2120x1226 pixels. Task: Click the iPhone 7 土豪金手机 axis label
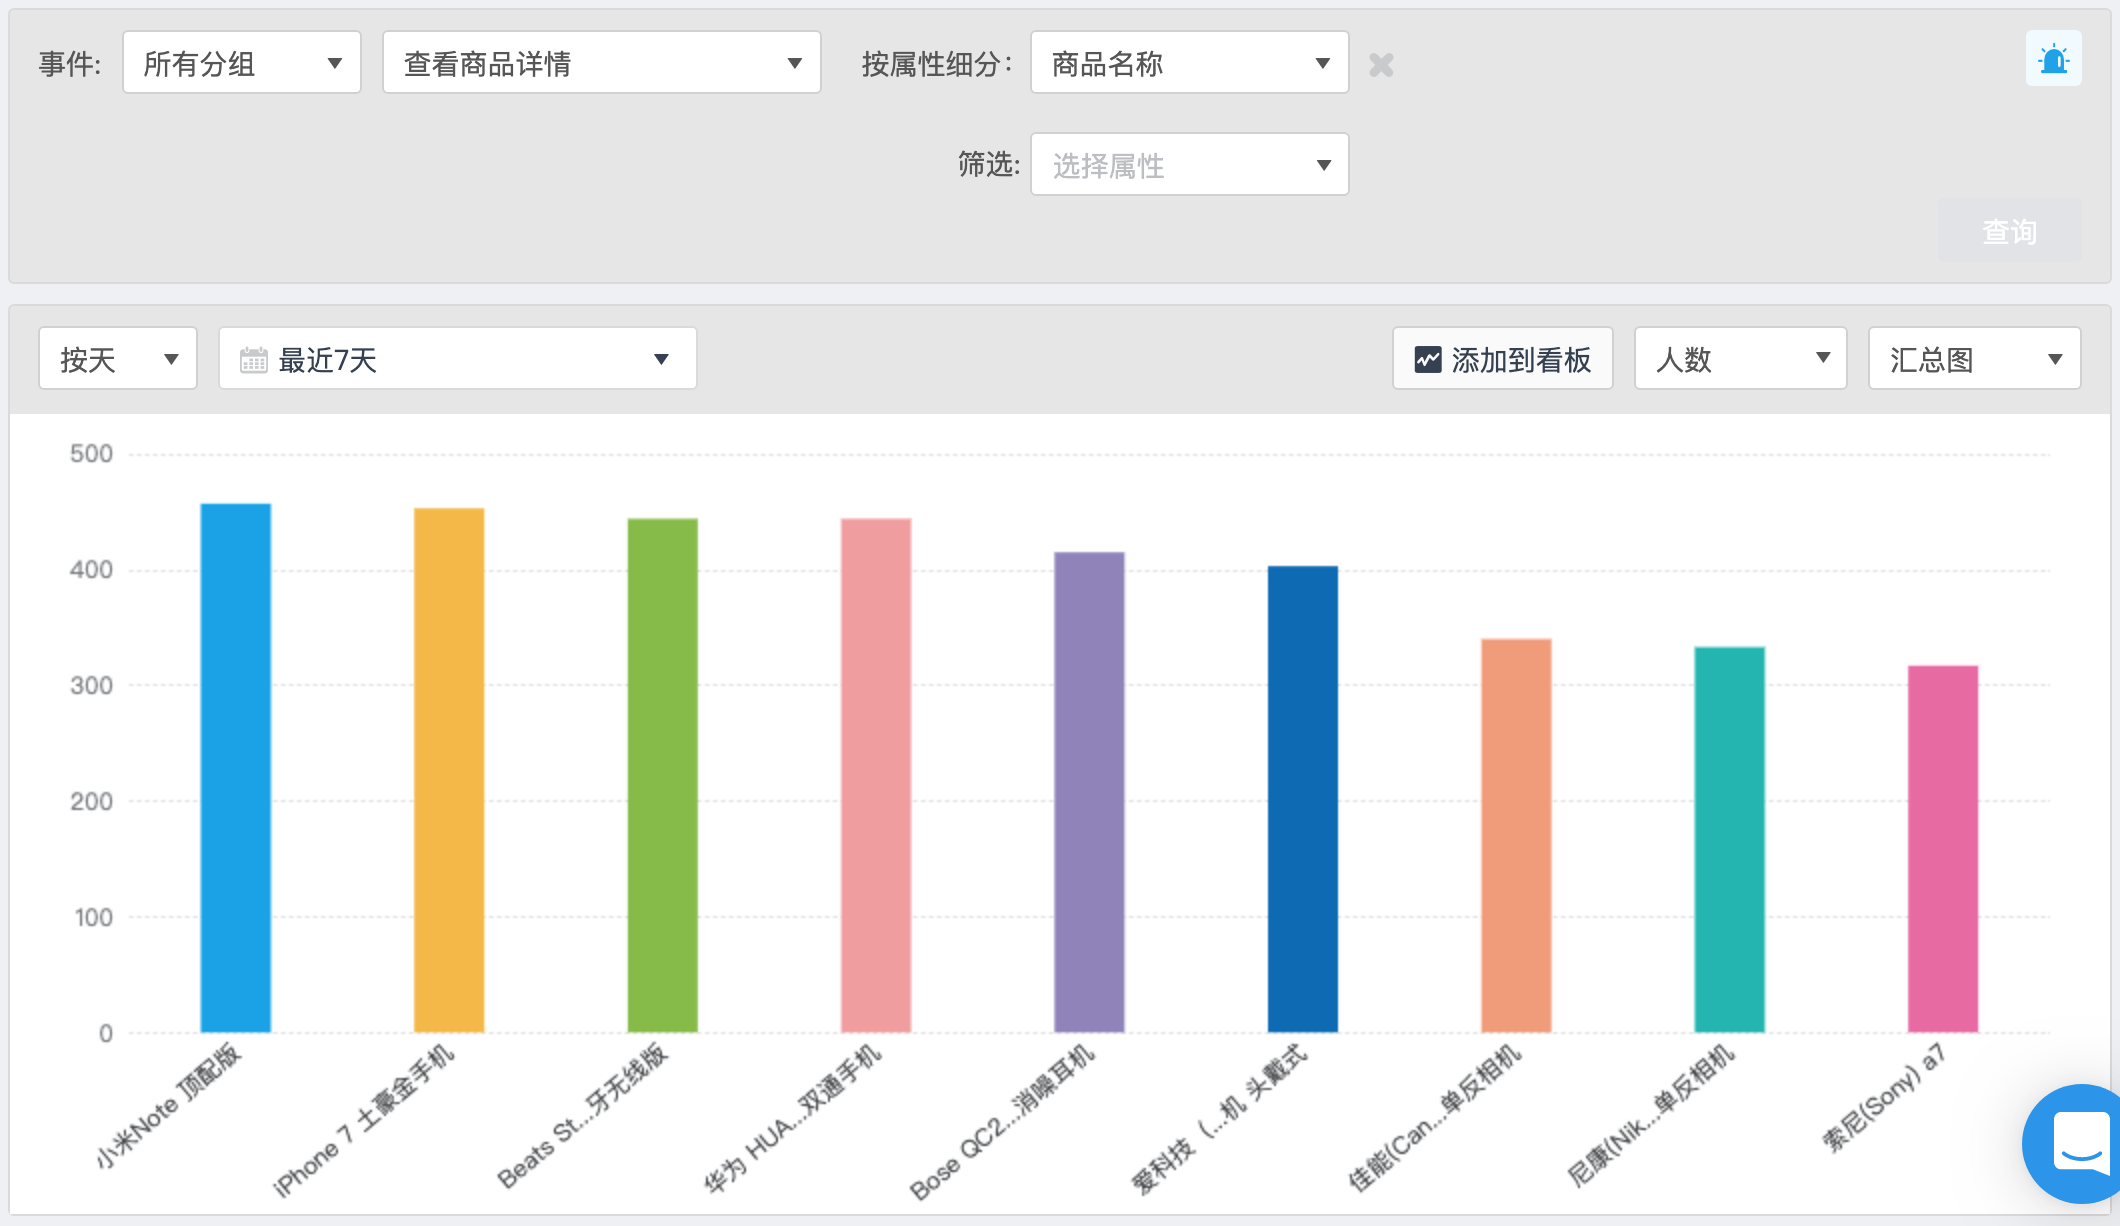tap(364, 1120)
